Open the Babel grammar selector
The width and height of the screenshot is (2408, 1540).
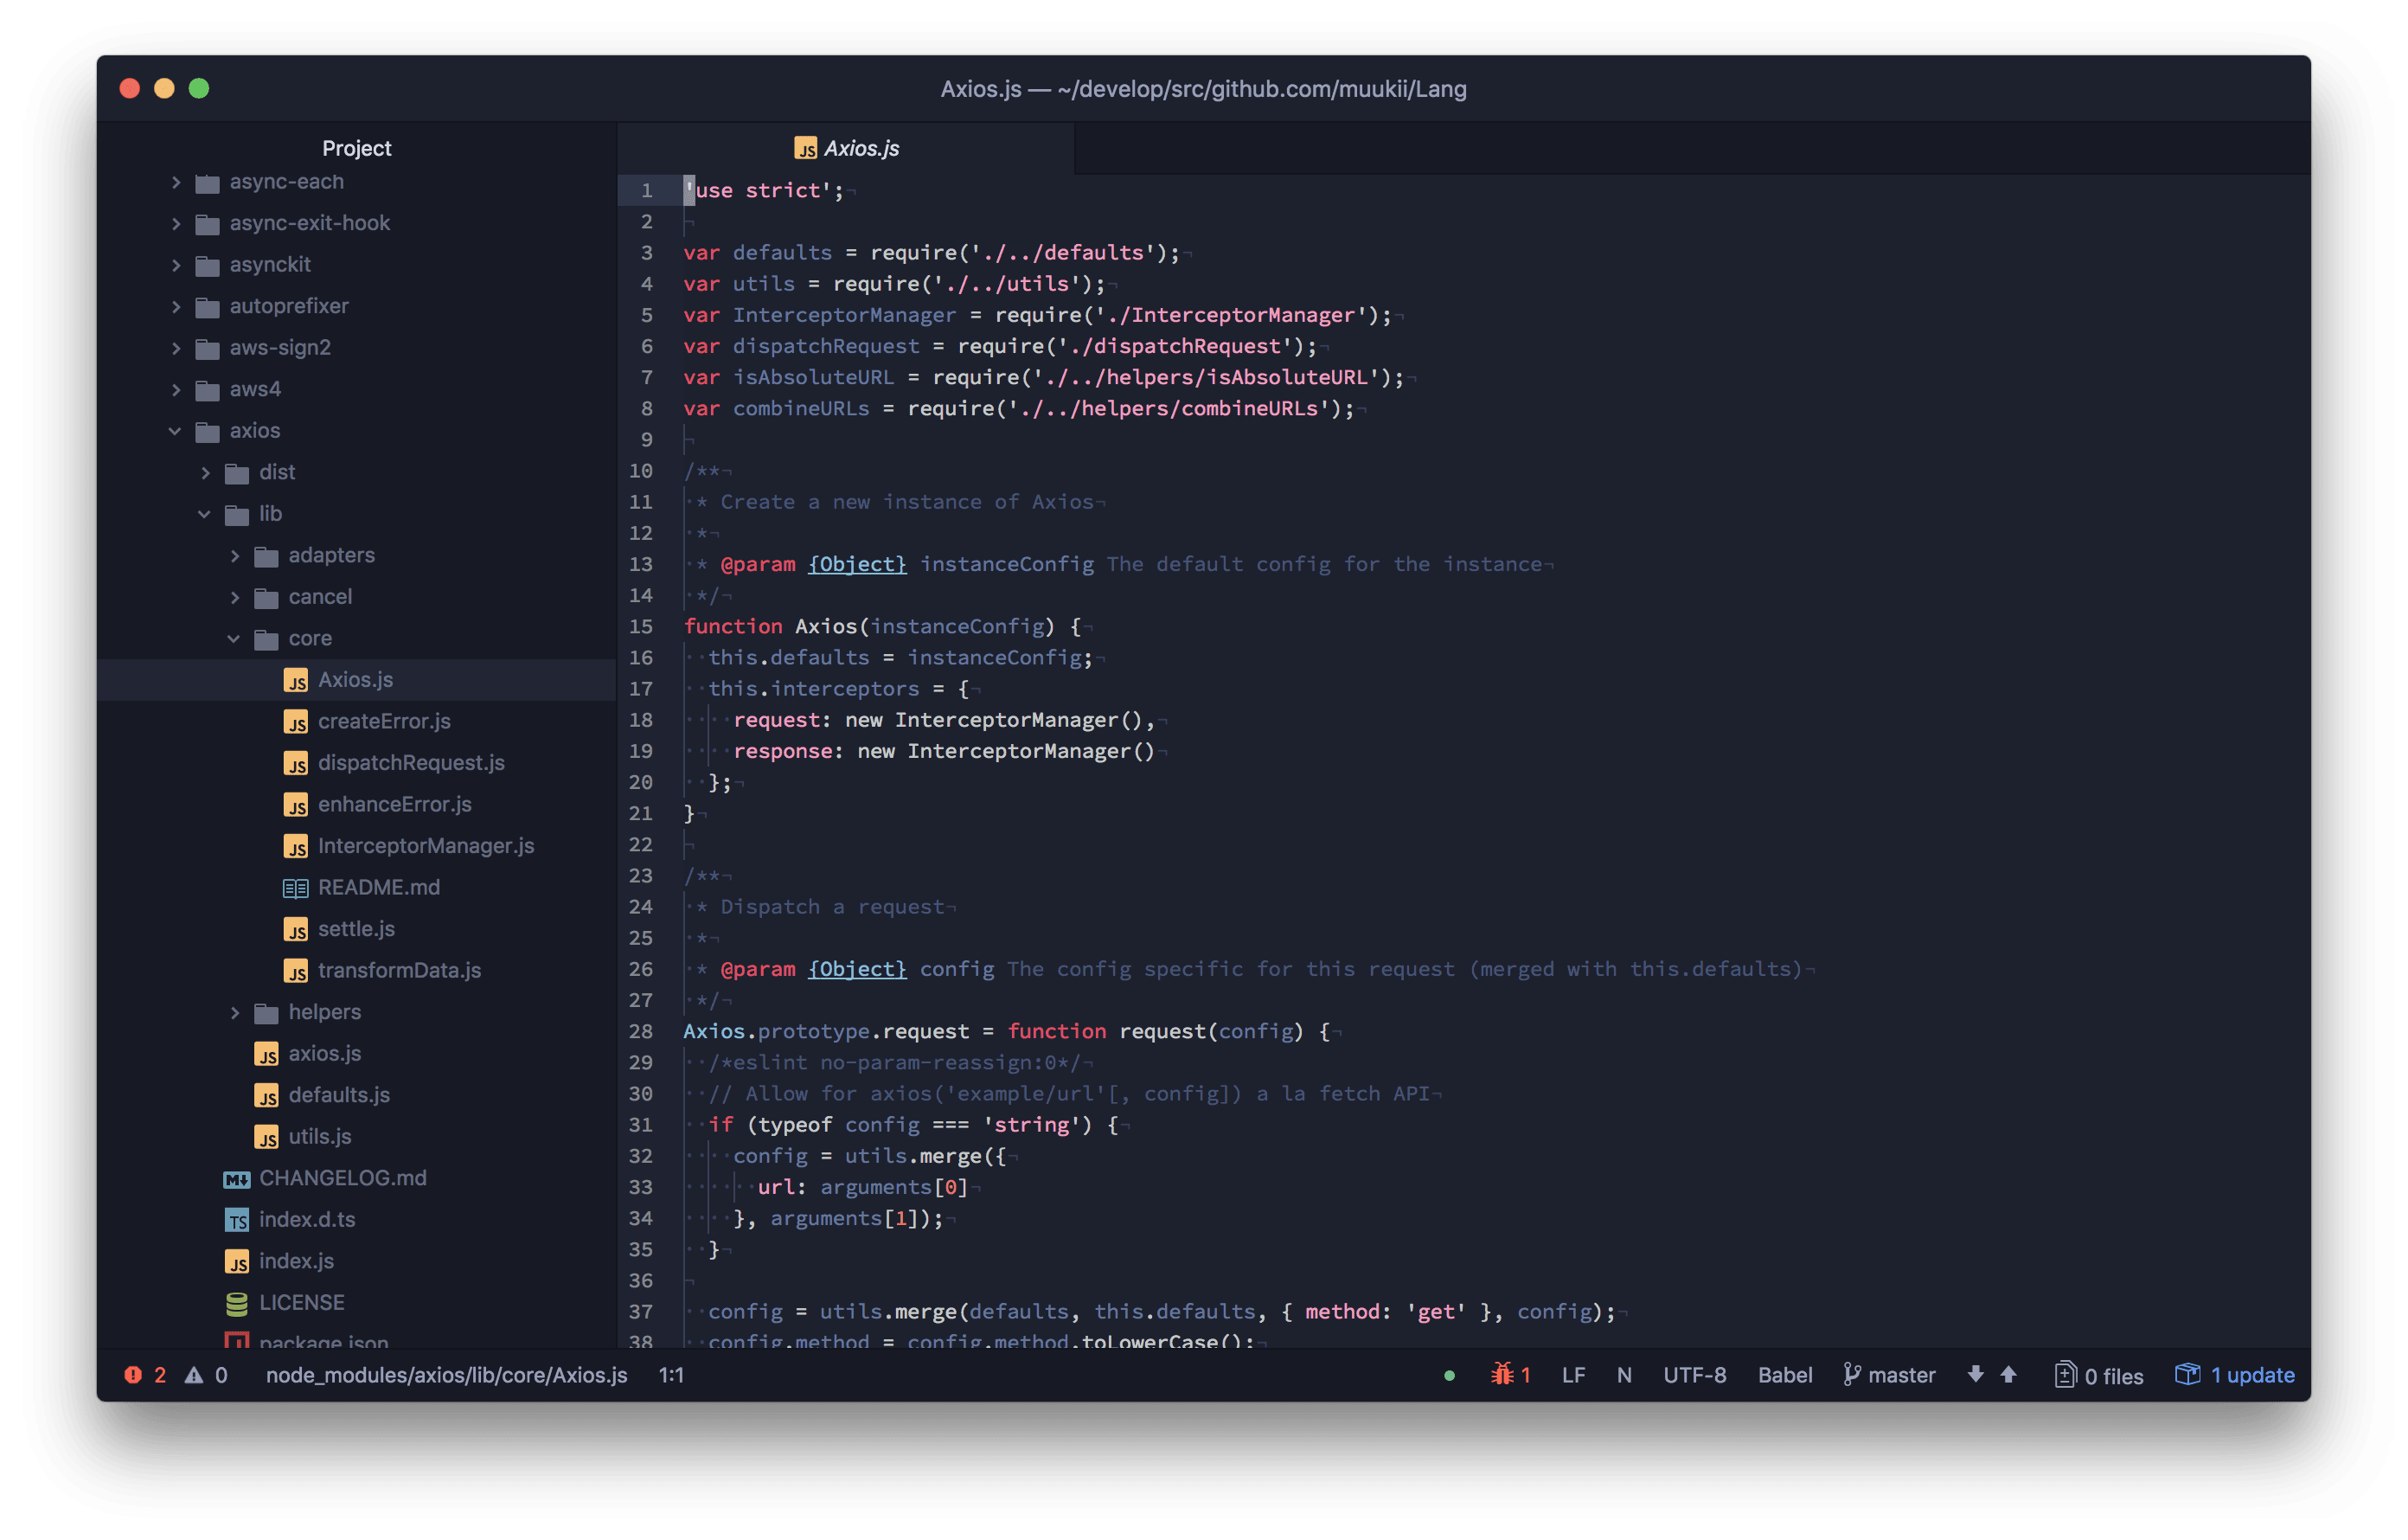(x=1784, y=1375)
